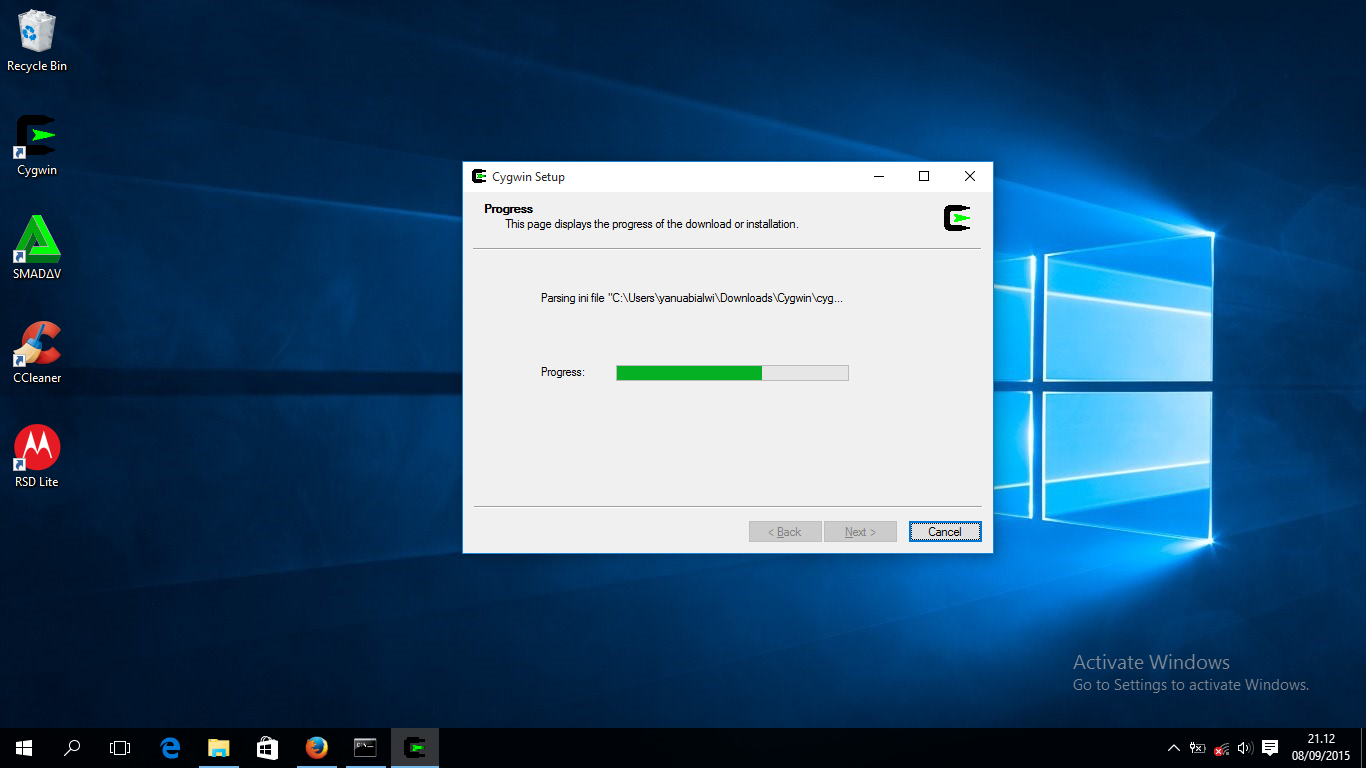Click the Cancel button in Cygwin Setup

(x=945, y=532)
